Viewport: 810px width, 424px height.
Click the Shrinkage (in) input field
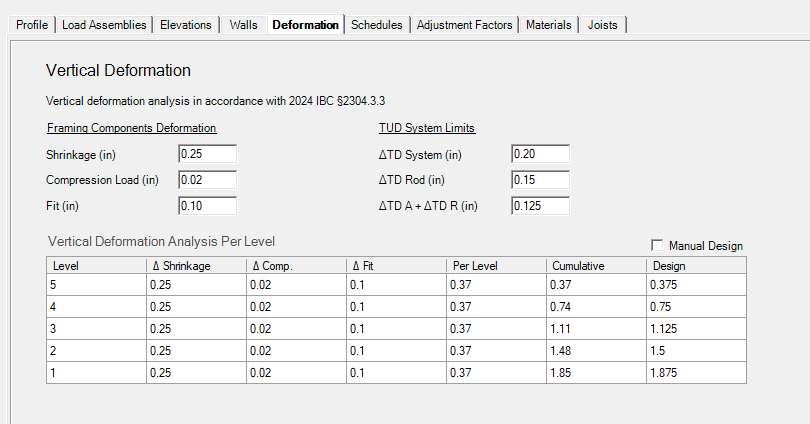[x=208, y=154]
